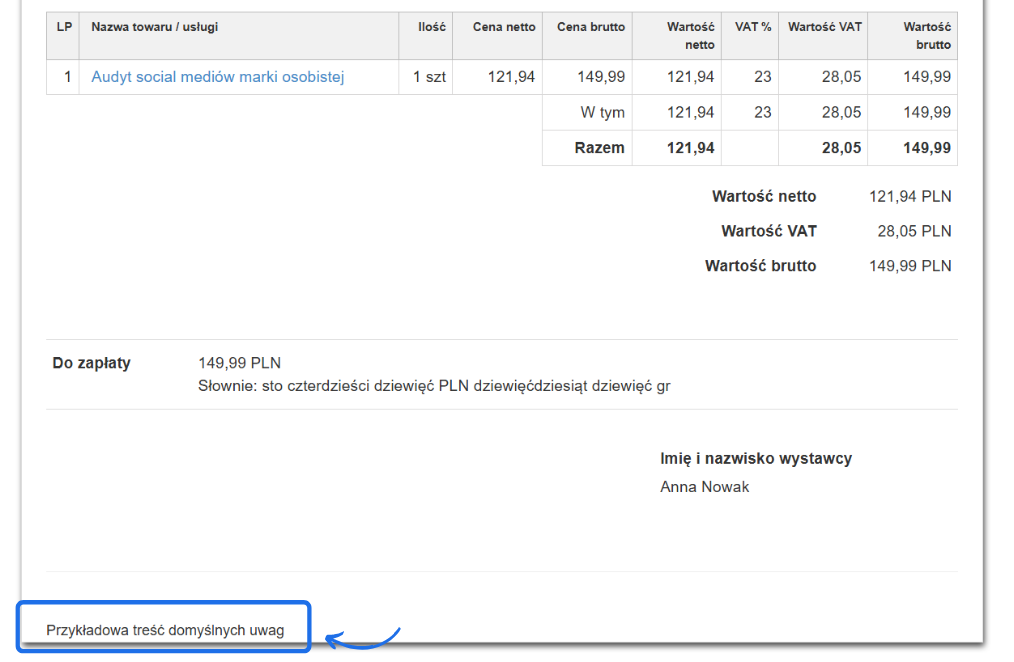Click the 1 szt quantity cell

point(429,77)
